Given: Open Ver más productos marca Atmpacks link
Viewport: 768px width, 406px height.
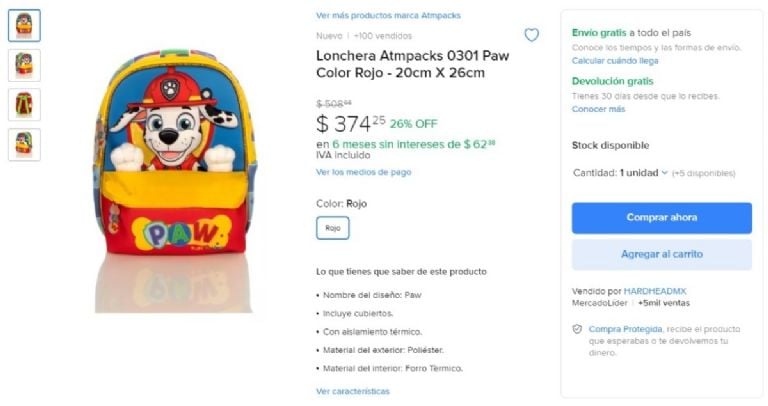Looking at the screenshot, I should click(388, 16).
